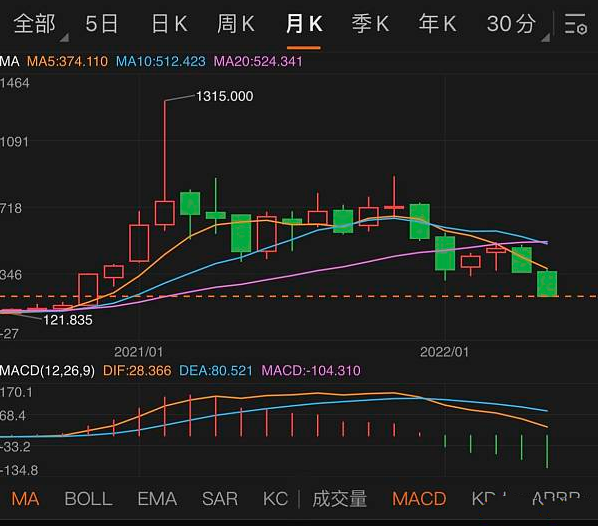
Task: Toggle the EMA indicator overlay
Action: 157,499
